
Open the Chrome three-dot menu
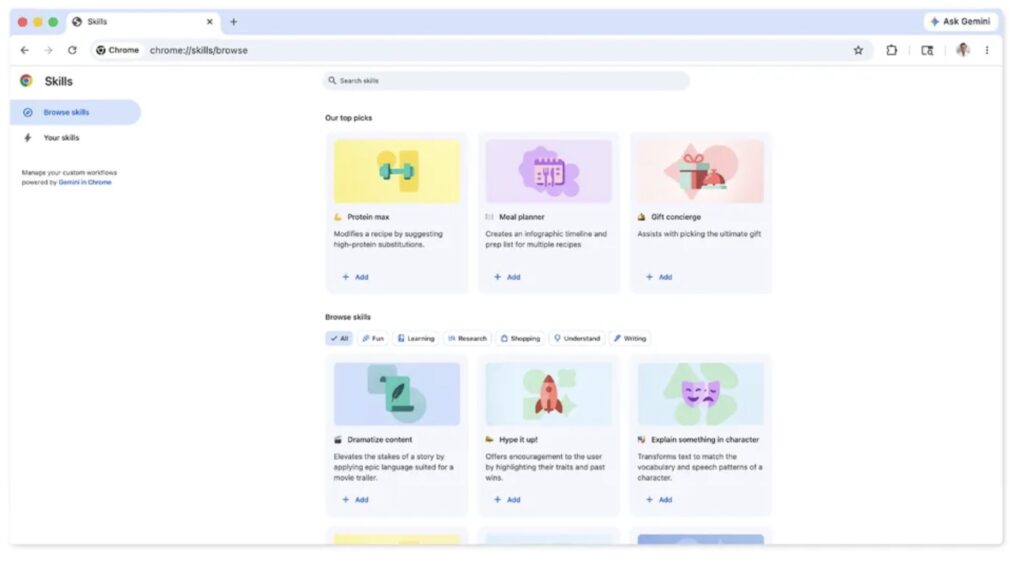[987, 50]
